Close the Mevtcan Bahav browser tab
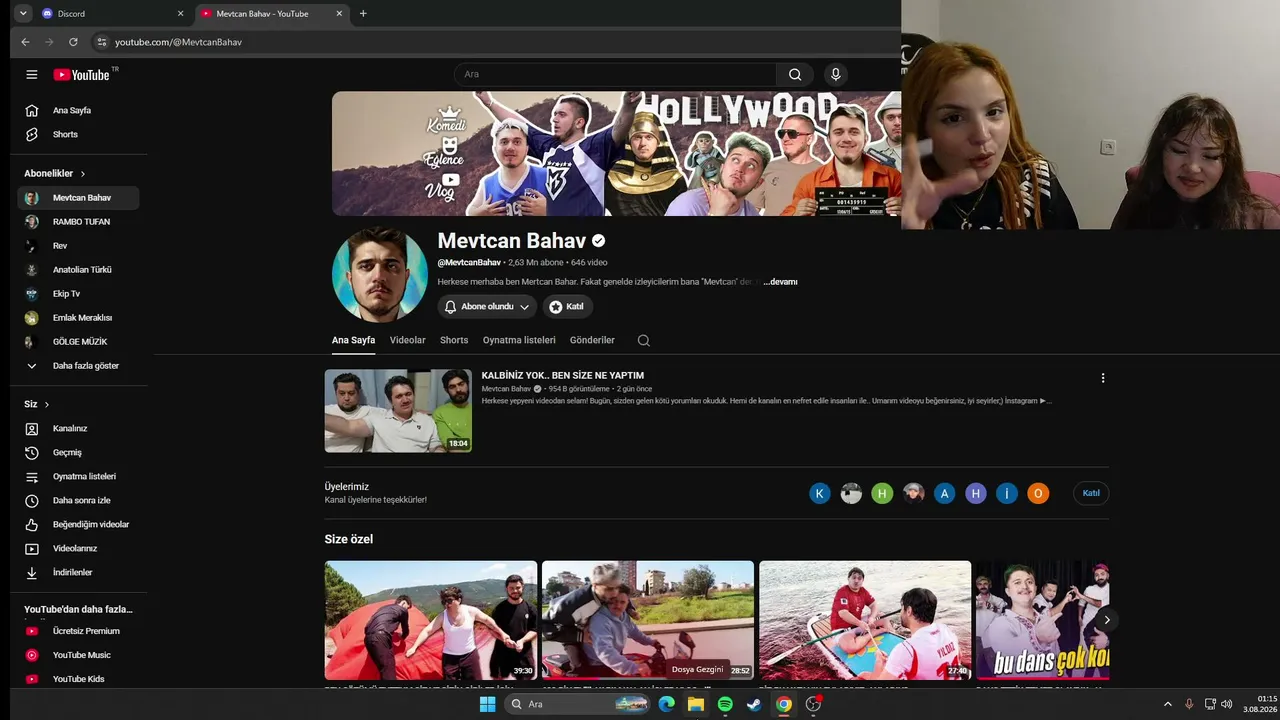This screenshot has width=1280, height=720. coord(339,14)
